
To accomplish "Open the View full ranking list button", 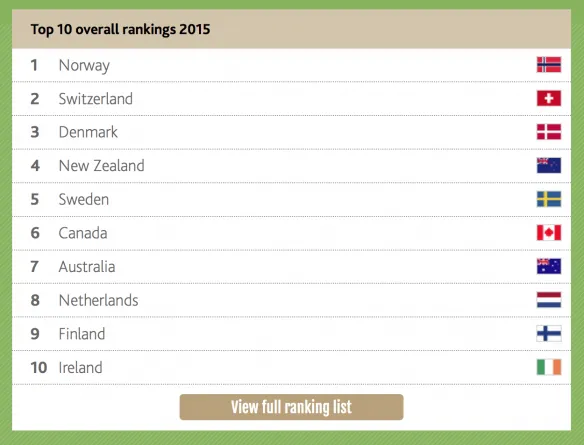I will [291, 407].
